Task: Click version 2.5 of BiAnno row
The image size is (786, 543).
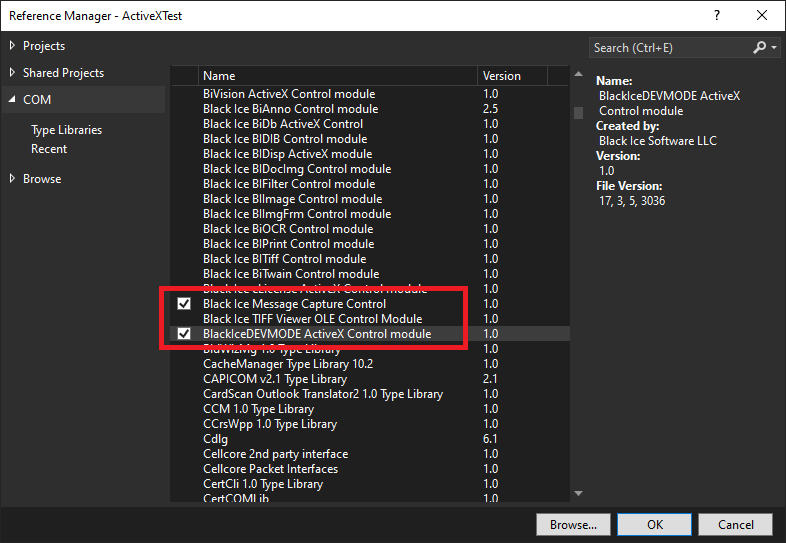Action: click(490, 109)
